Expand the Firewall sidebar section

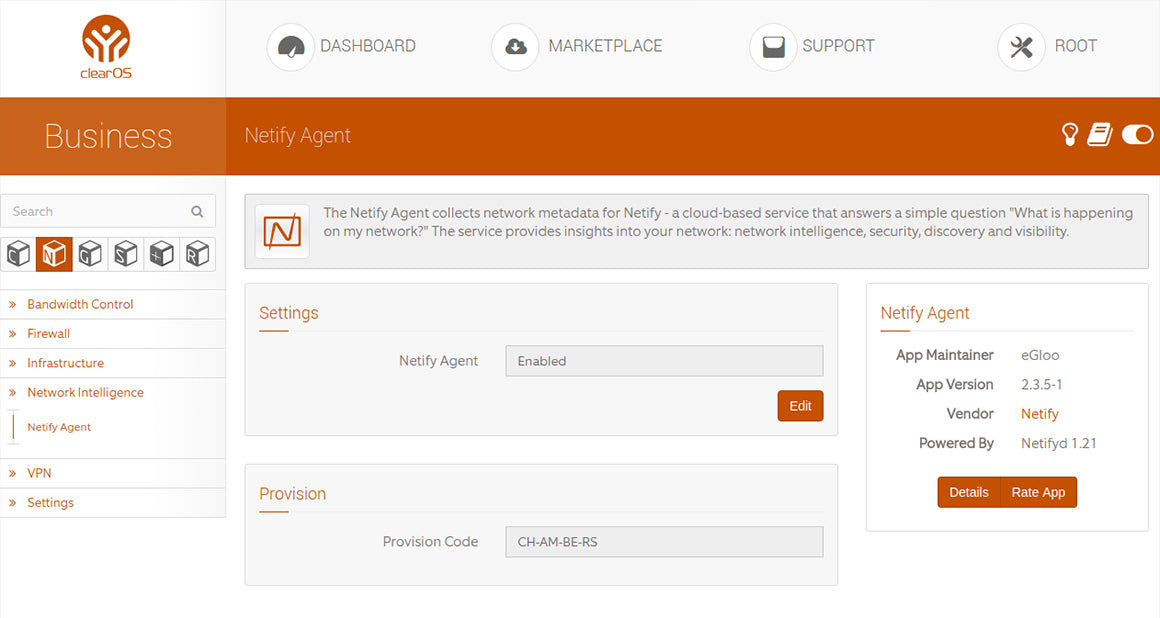tap(48, 334)
